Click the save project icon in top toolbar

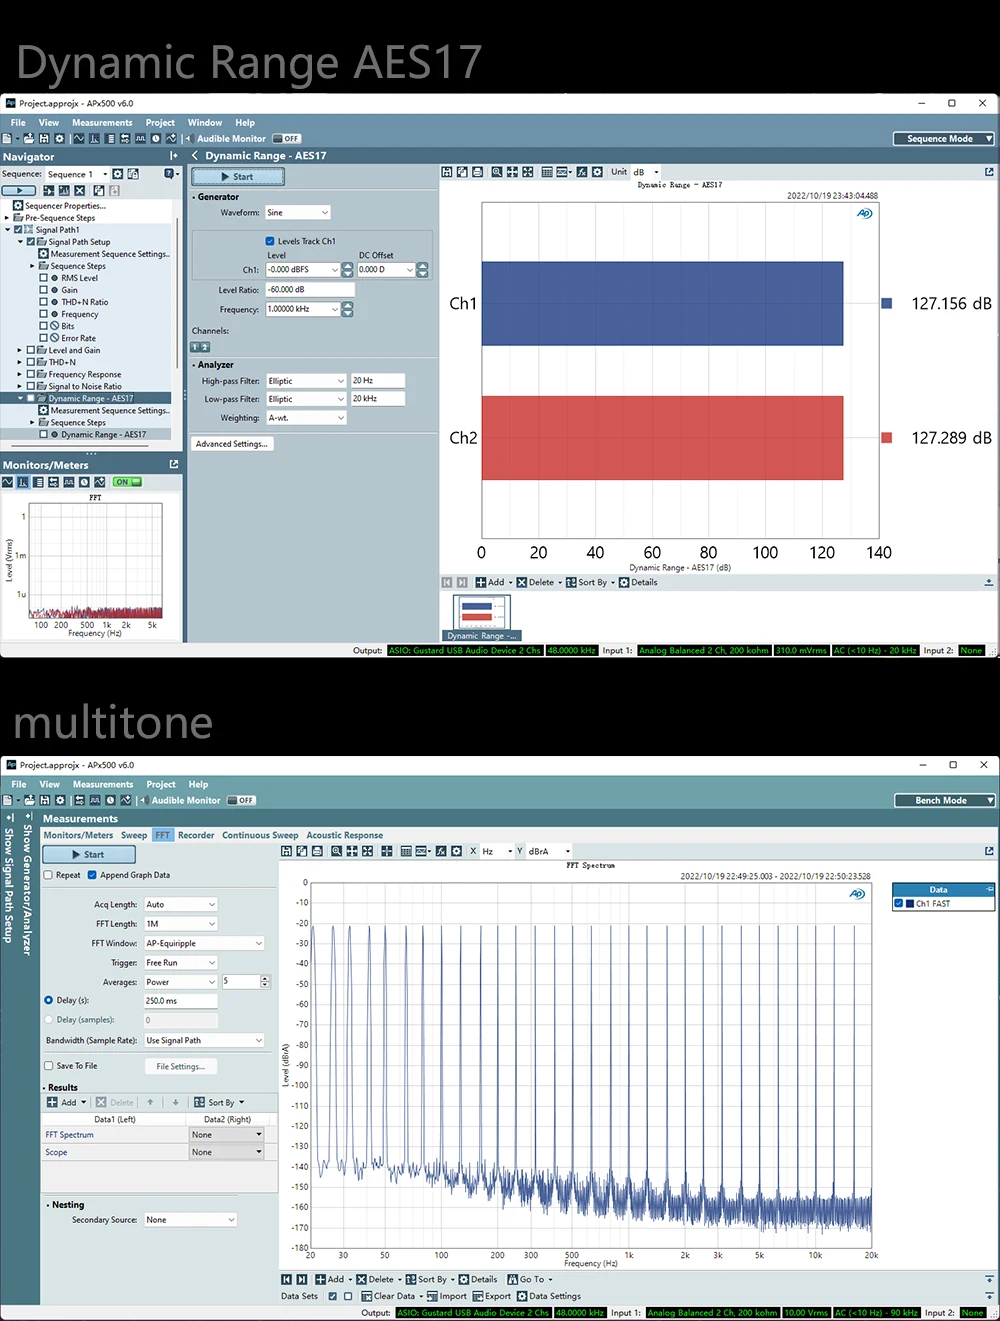pyautogui.click(x=44, y=139)
